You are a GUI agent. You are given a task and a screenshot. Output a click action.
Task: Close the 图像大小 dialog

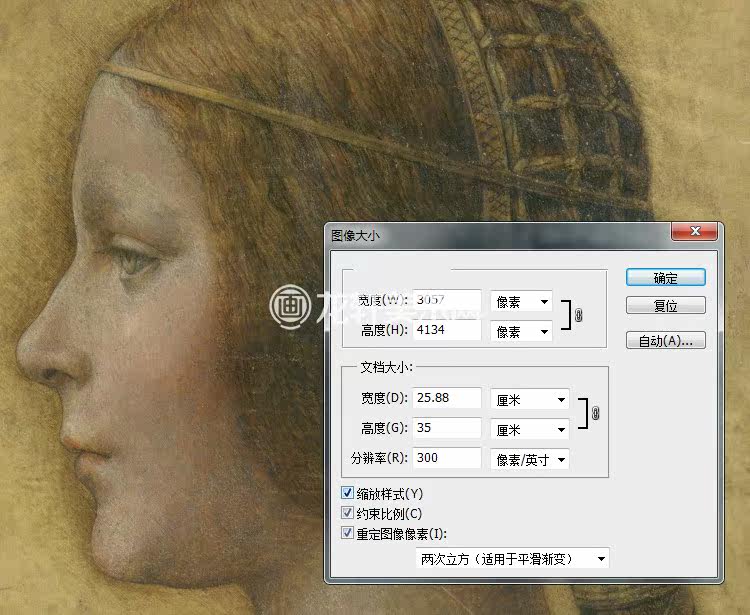click(x=695, y=231)
